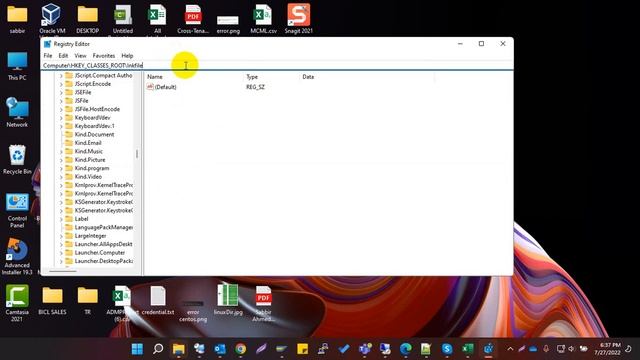Open Outlook from the taskbar
The width and height of the screenshot is (640, 360).
pos(220,349)
